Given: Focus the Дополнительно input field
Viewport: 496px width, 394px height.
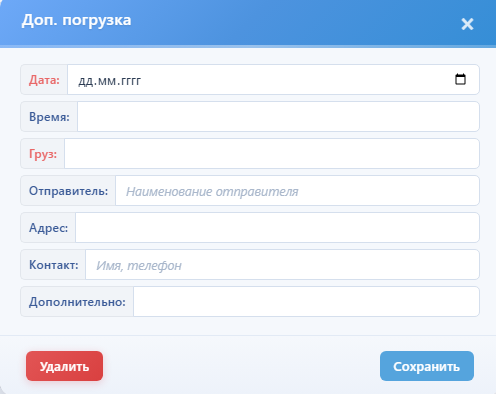Looking at the screenshot, I should point(306,302).
